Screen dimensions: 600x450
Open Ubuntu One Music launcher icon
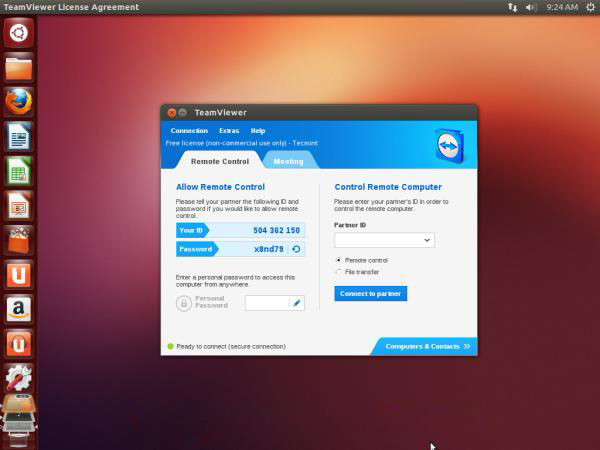[19, 344]
